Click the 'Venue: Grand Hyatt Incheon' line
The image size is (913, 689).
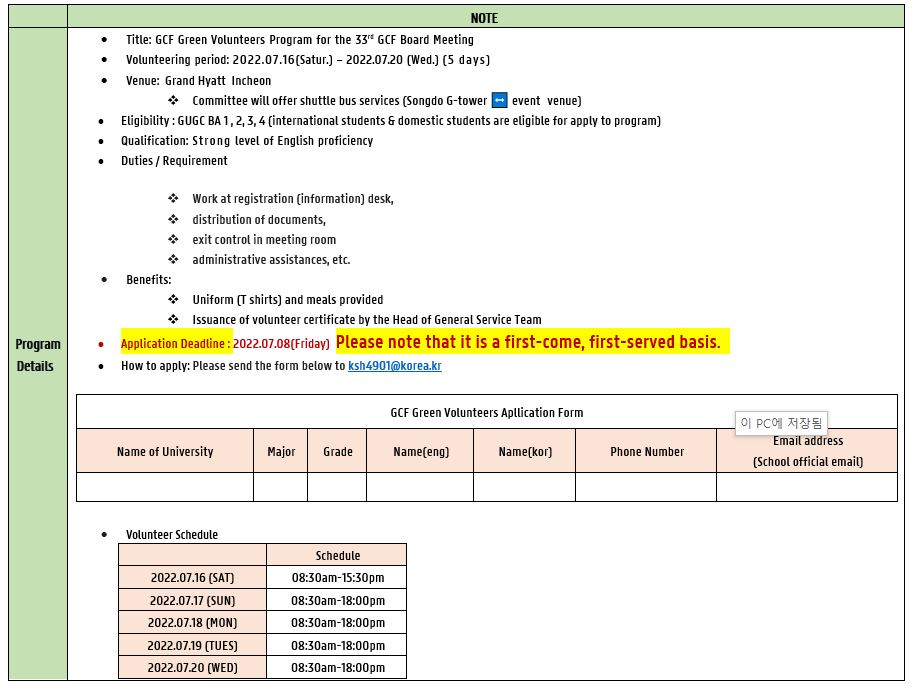click(199, 80)
